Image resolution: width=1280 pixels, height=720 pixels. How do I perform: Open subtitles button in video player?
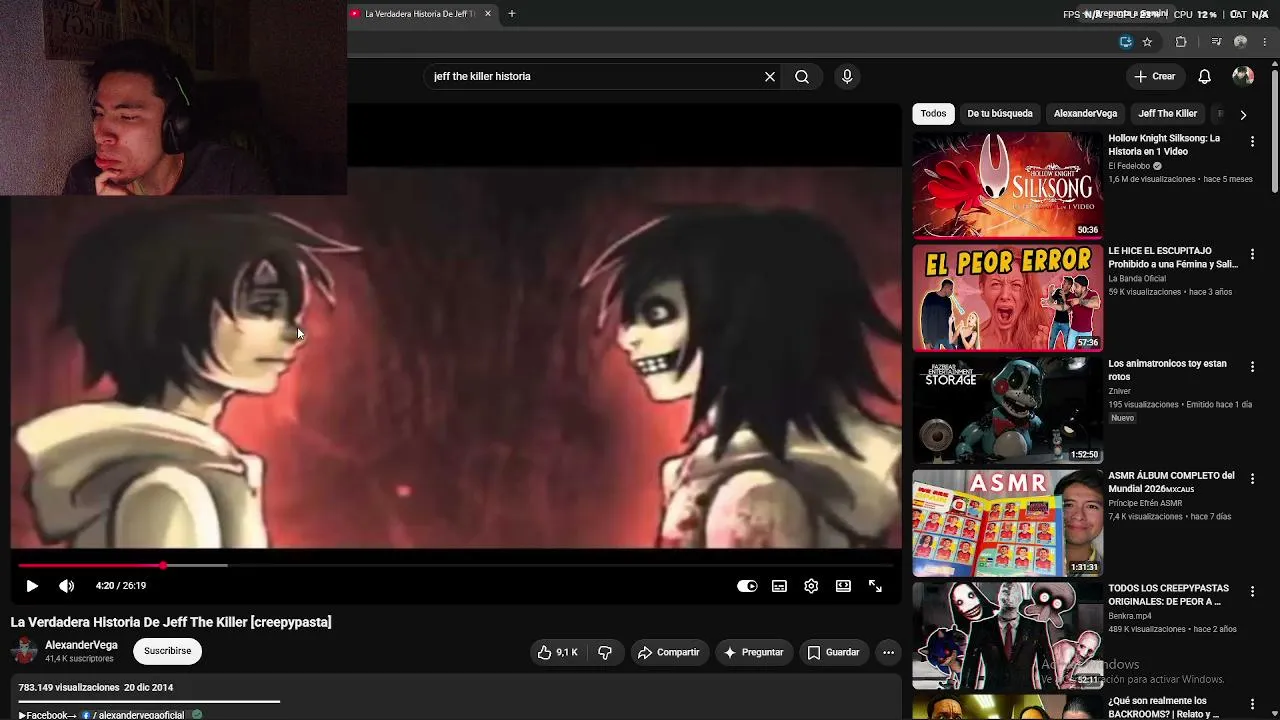click(x=779, y=586)
